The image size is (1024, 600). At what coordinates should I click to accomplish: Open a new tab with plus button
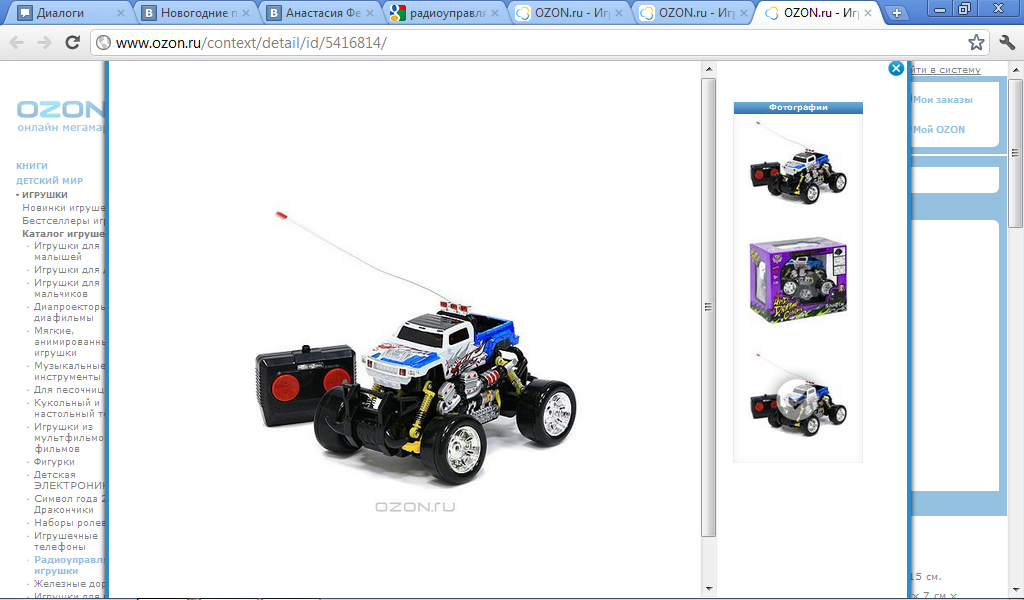pyautogui.click(x=897, y=12)
